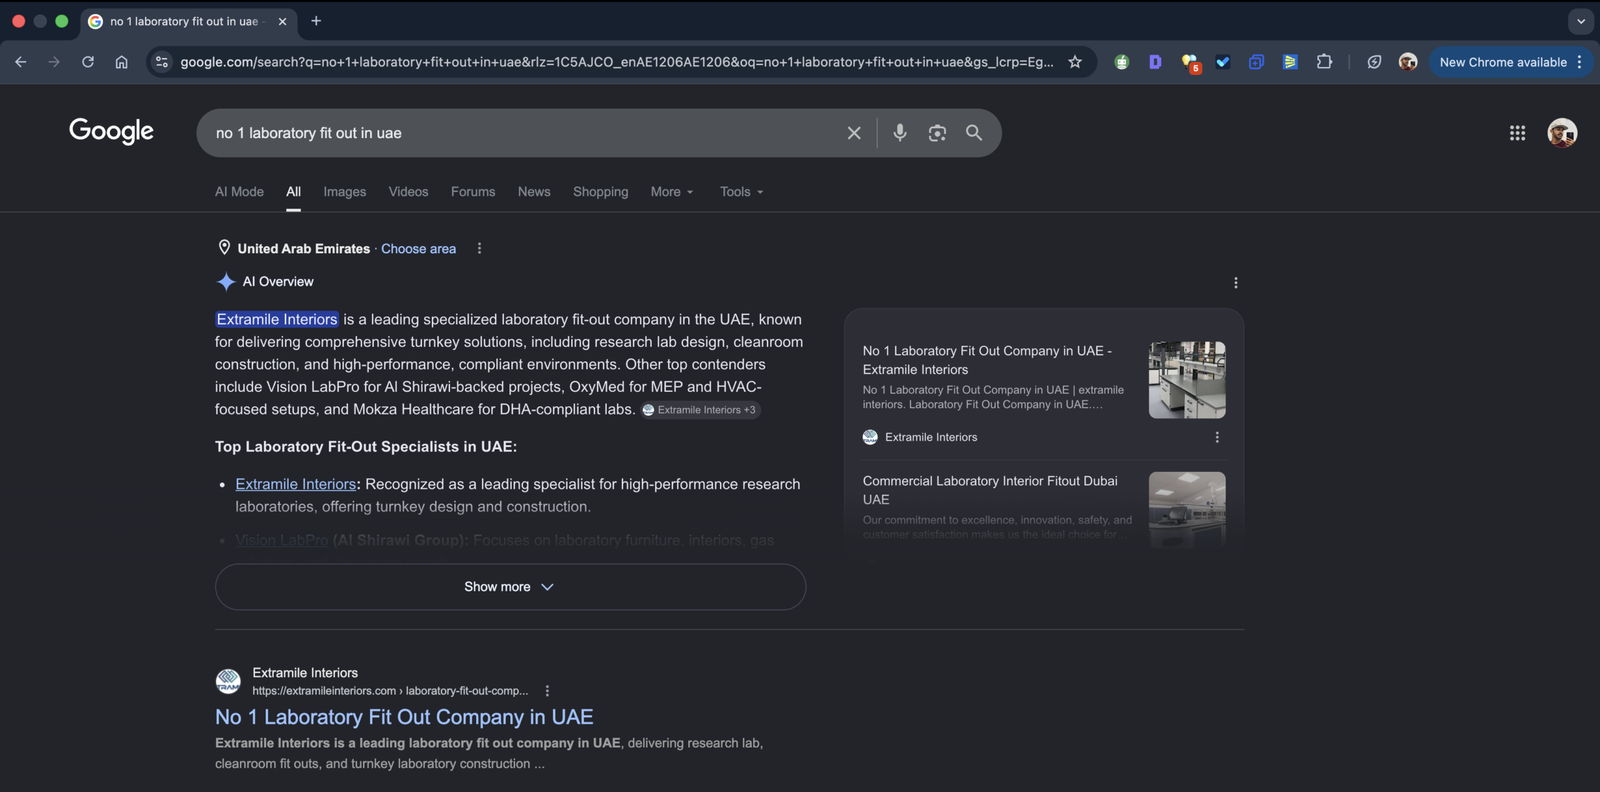Focus the Chrome address bar URL
1600x792 pixels.
pos(616,62)
